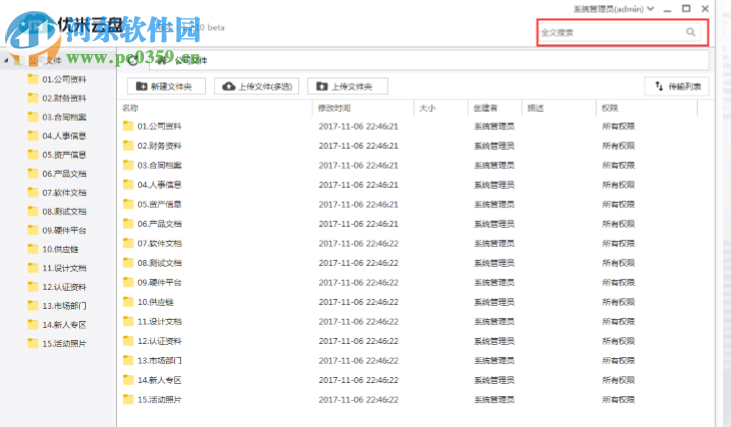The height and width of the screenshot is (427, 731).
Task: Click folder icon of 04.人事信息 list row
Action: pyautogui.click(x=128, y=185)
